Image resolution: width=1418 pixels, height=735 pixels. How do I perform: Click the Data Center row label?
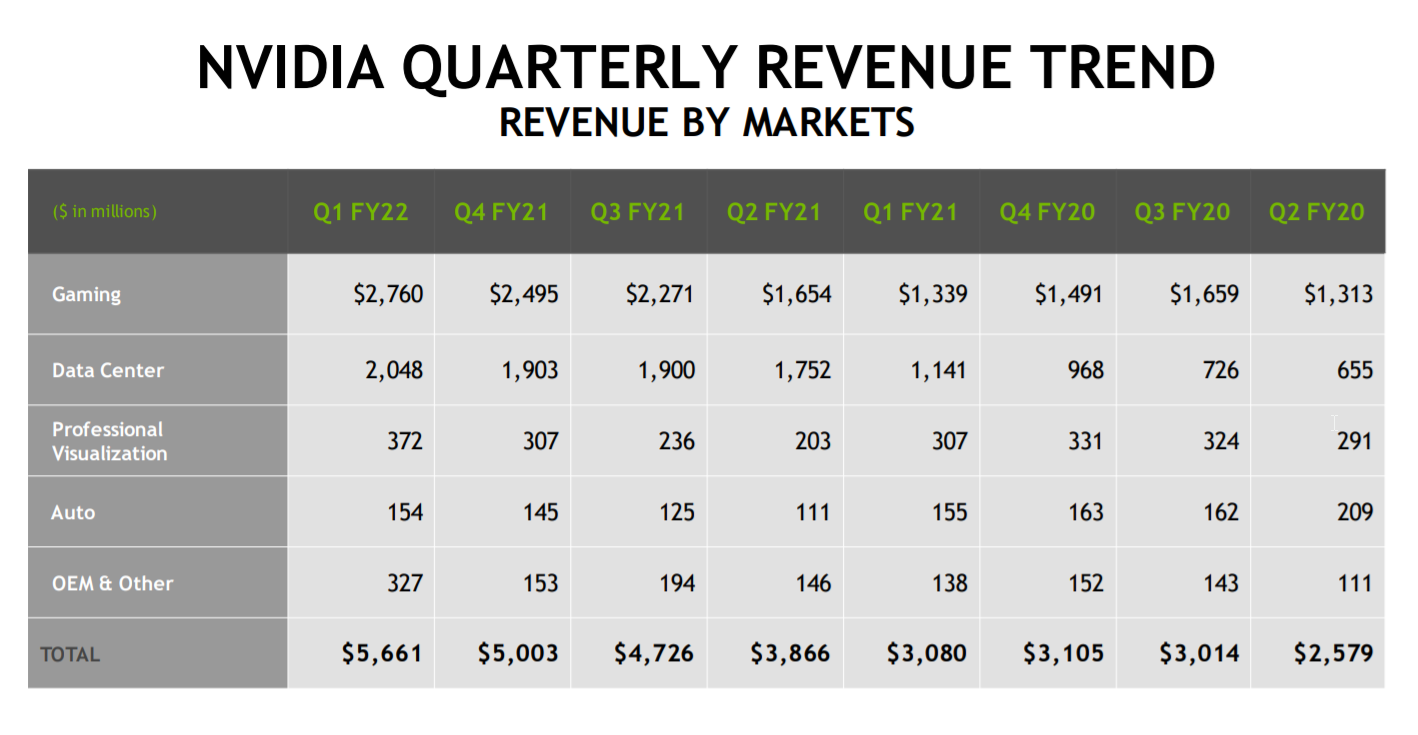point(108,370)
